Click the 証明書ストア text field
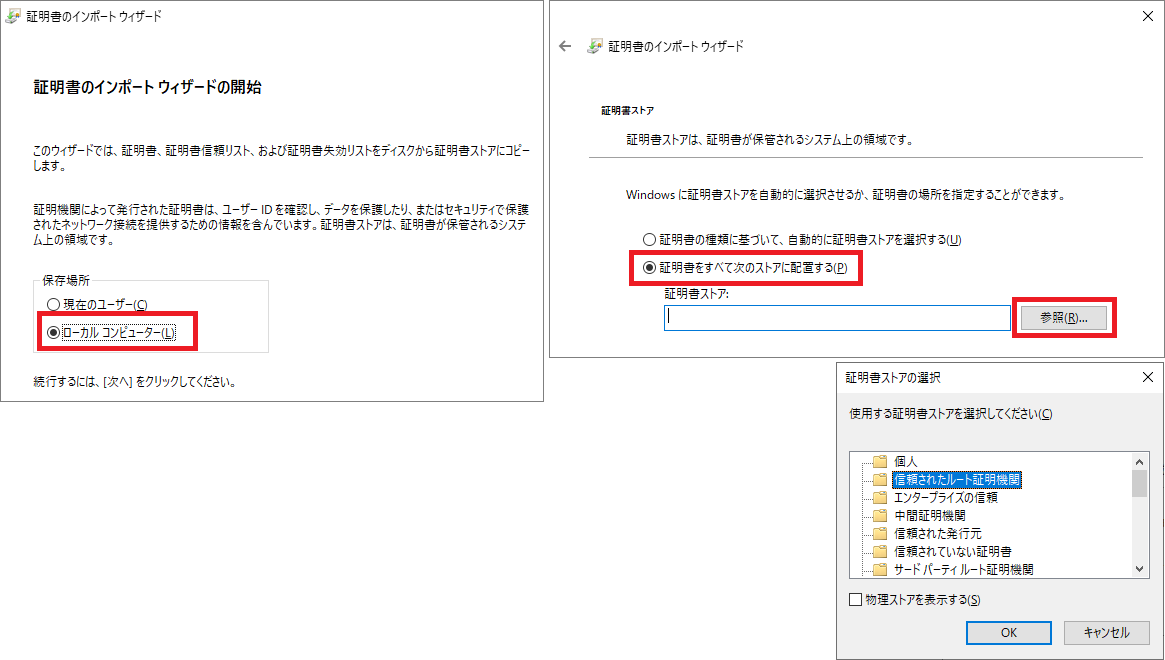This screenshot has width=1165, height=660. pyautogui.click(x=837, y=318)
